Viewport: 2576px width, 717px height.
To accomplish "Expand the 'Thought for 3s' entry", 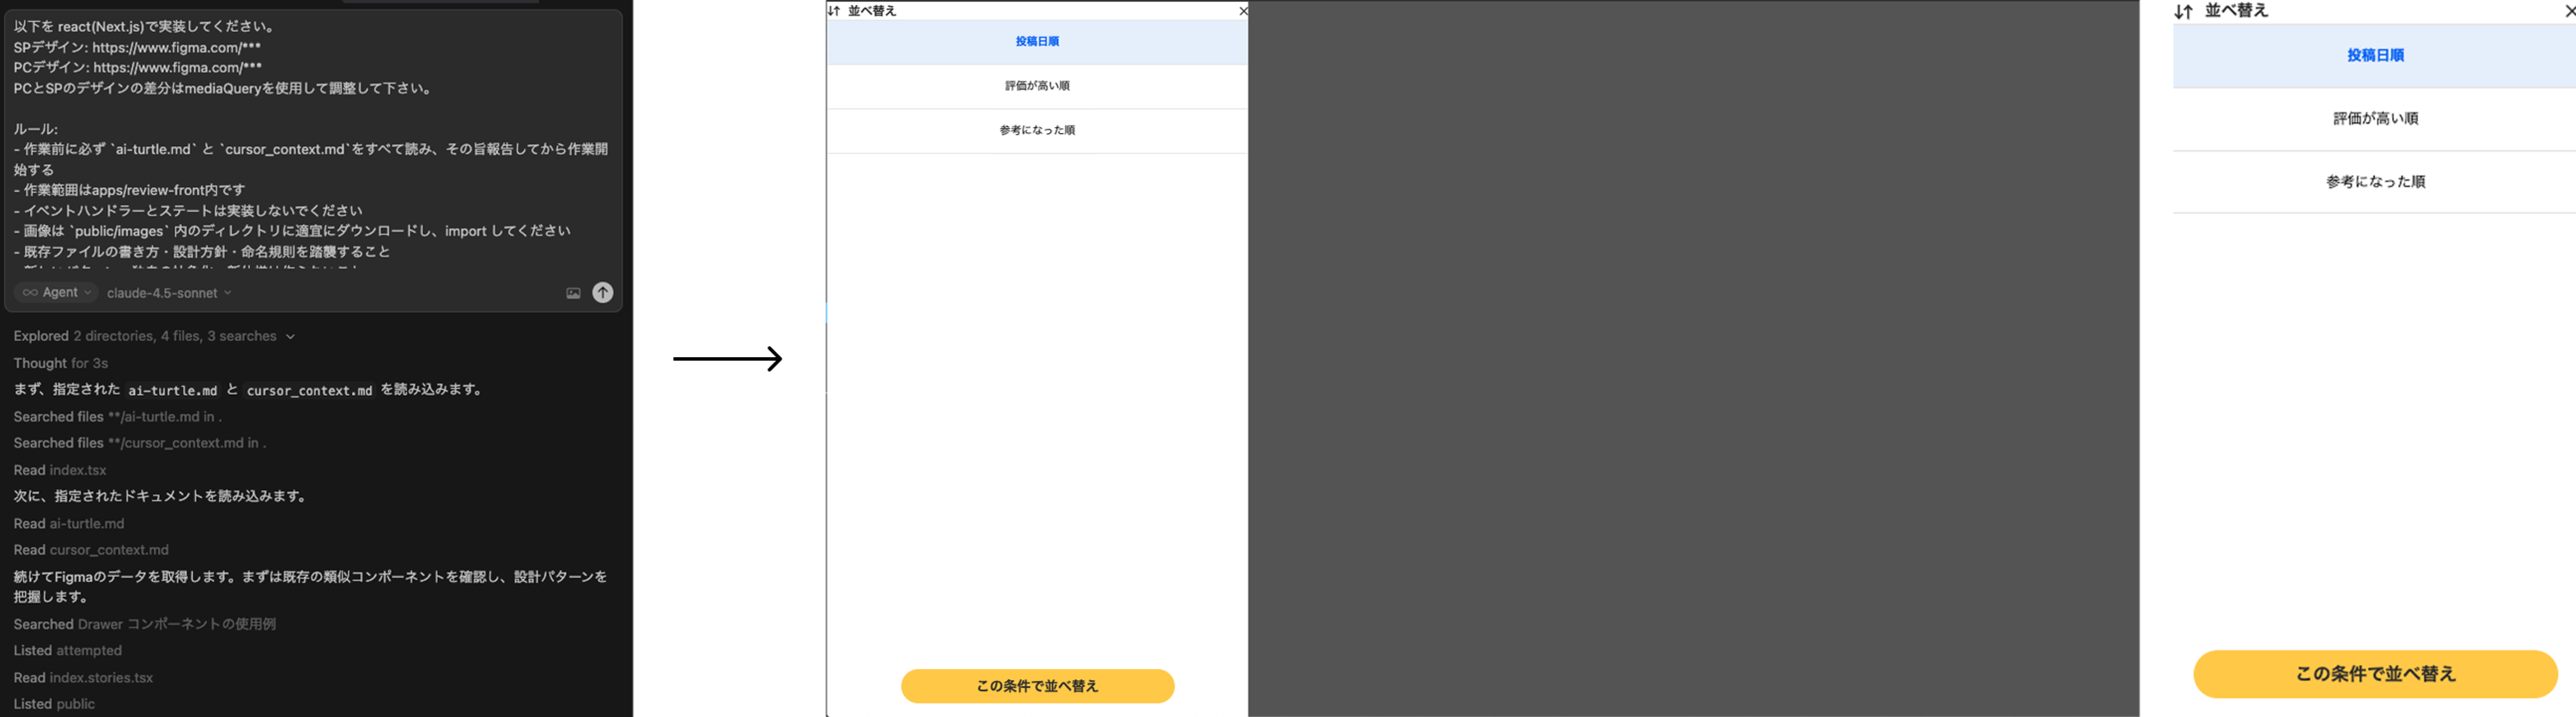I will tap(61, 363).
